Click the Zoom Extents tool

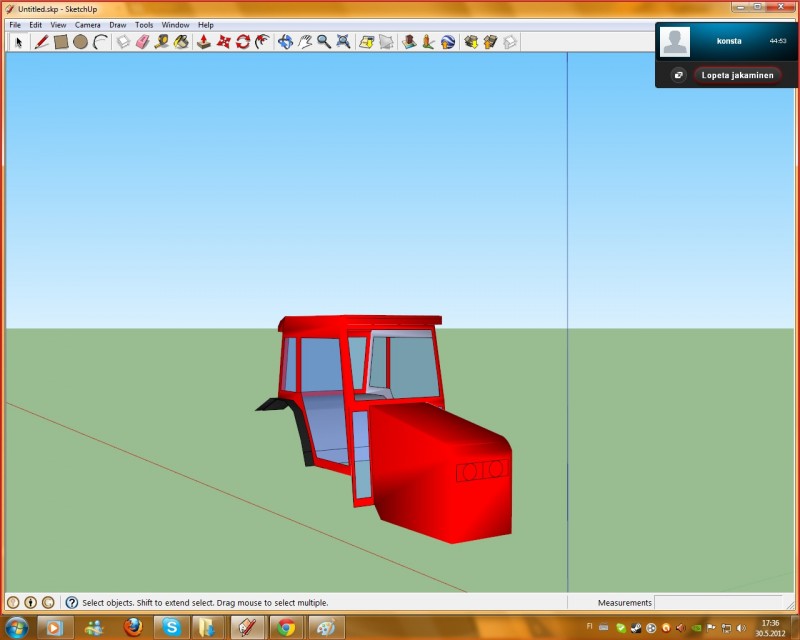point(344,42)
